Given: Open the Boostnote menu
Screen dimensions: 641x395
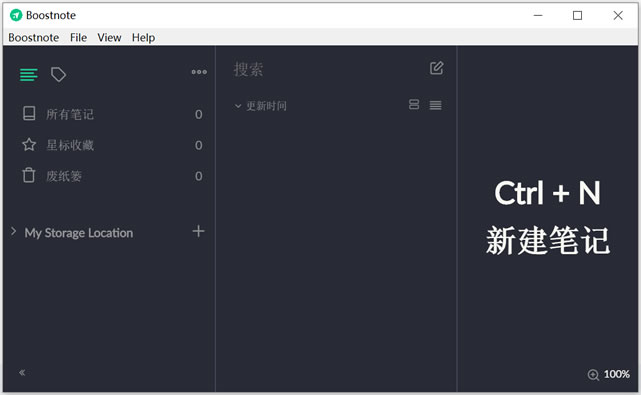Looking at the screenshot, I should point(34,38).
